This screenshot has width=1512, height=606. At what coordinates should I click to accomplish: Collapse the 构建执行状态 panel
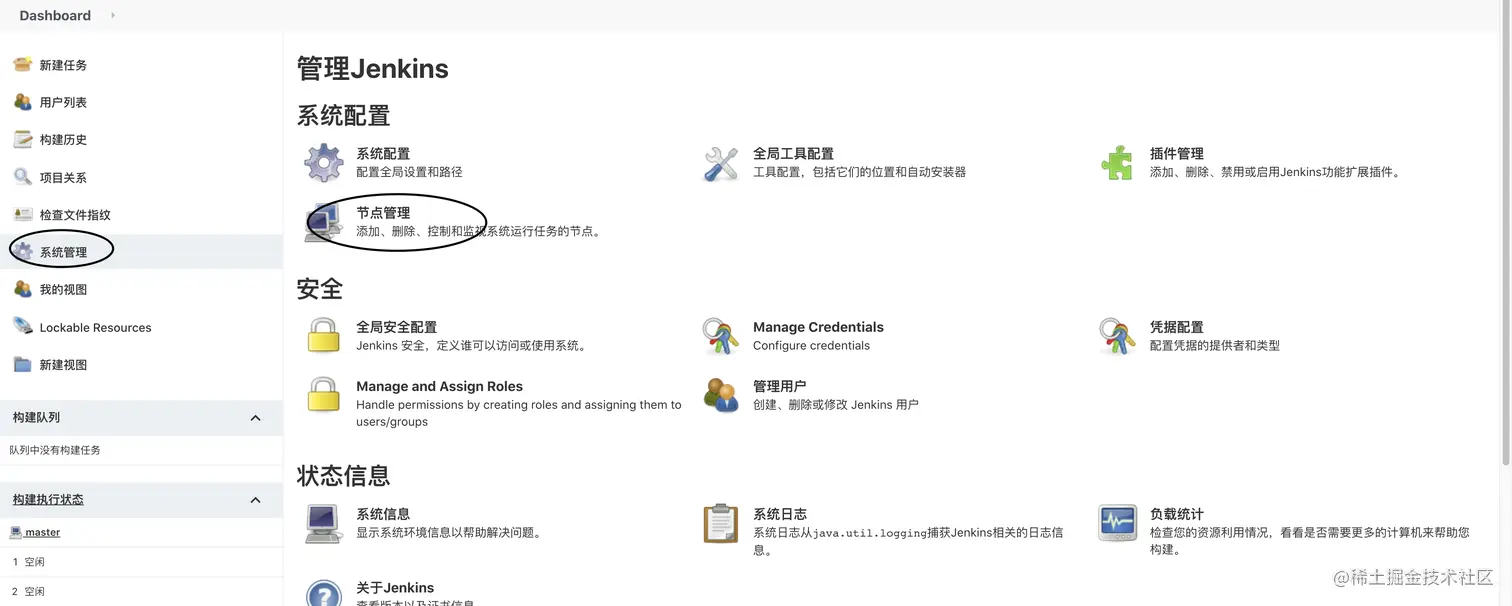(x=255, y=500)
